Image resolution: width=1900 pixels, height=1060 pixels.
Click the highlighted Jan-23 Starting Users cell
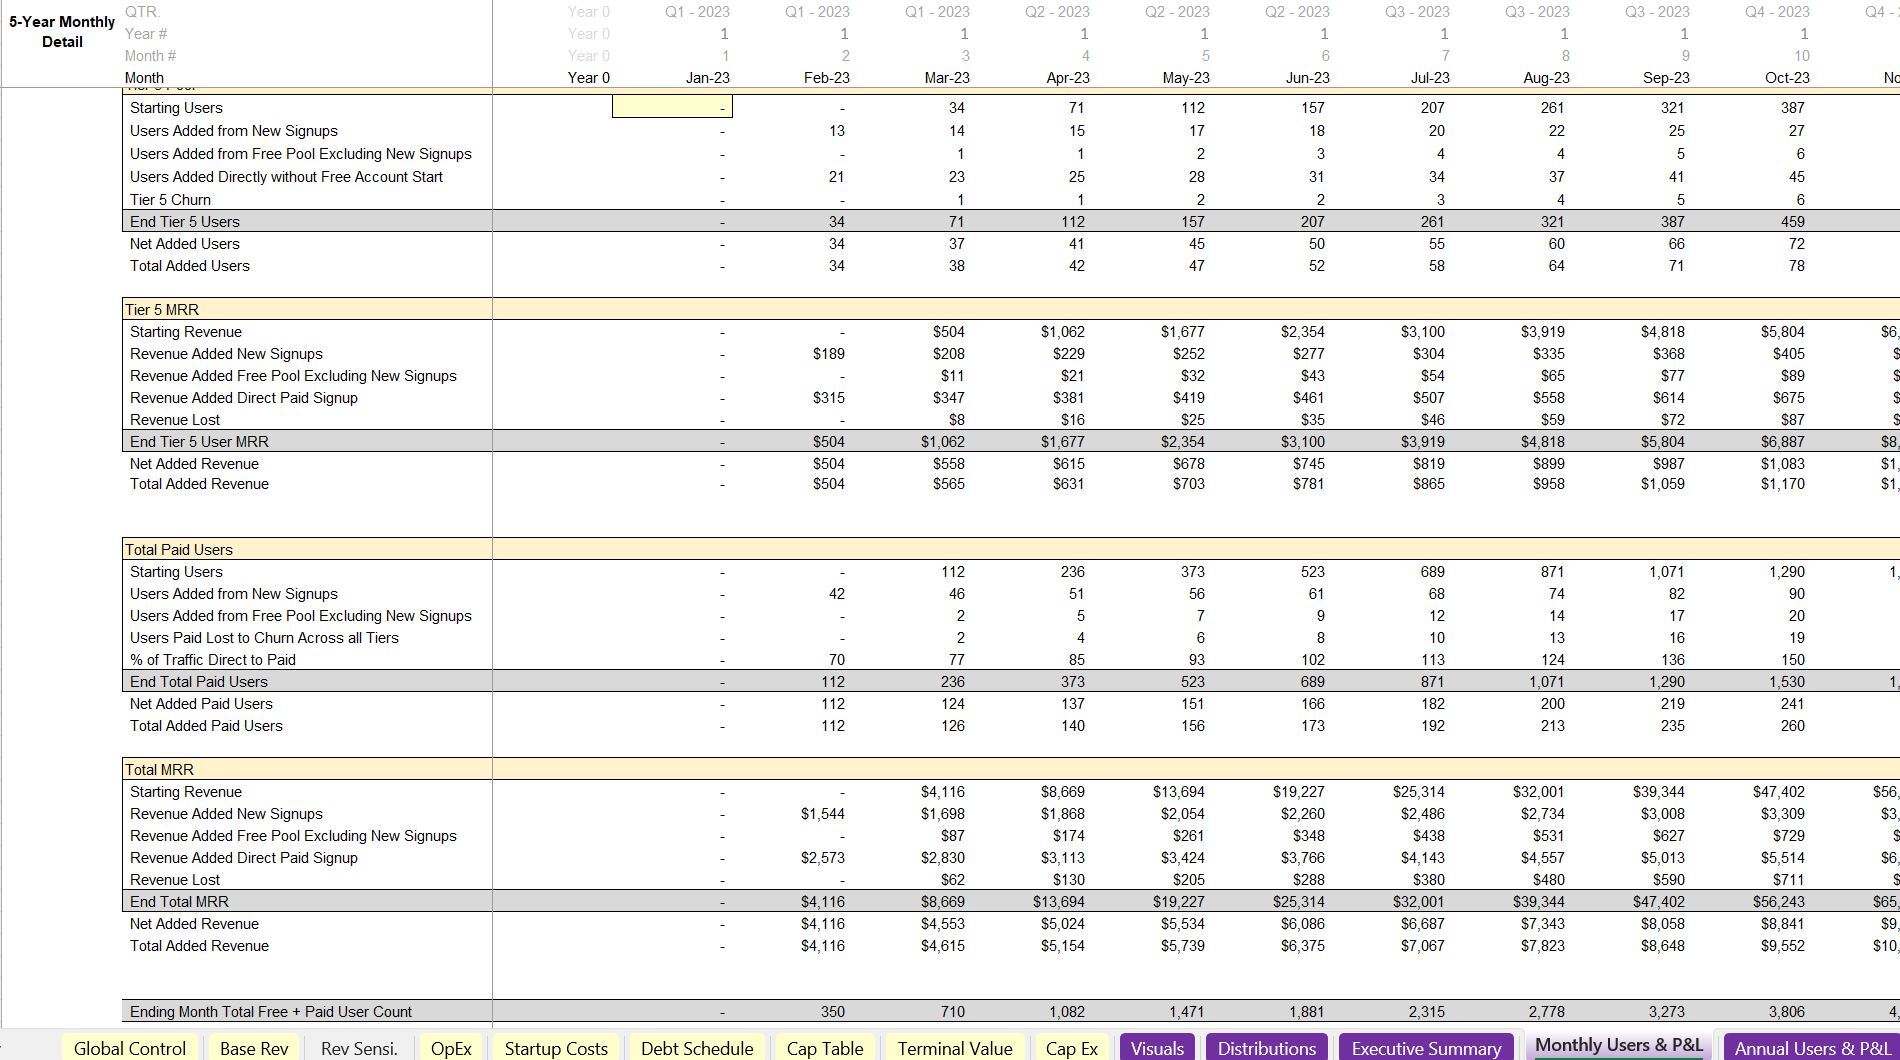(x=672, y=106)
